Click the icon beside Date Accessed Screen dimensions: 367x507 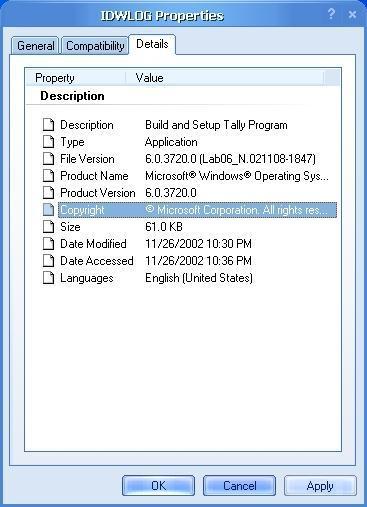pos(49,261)
